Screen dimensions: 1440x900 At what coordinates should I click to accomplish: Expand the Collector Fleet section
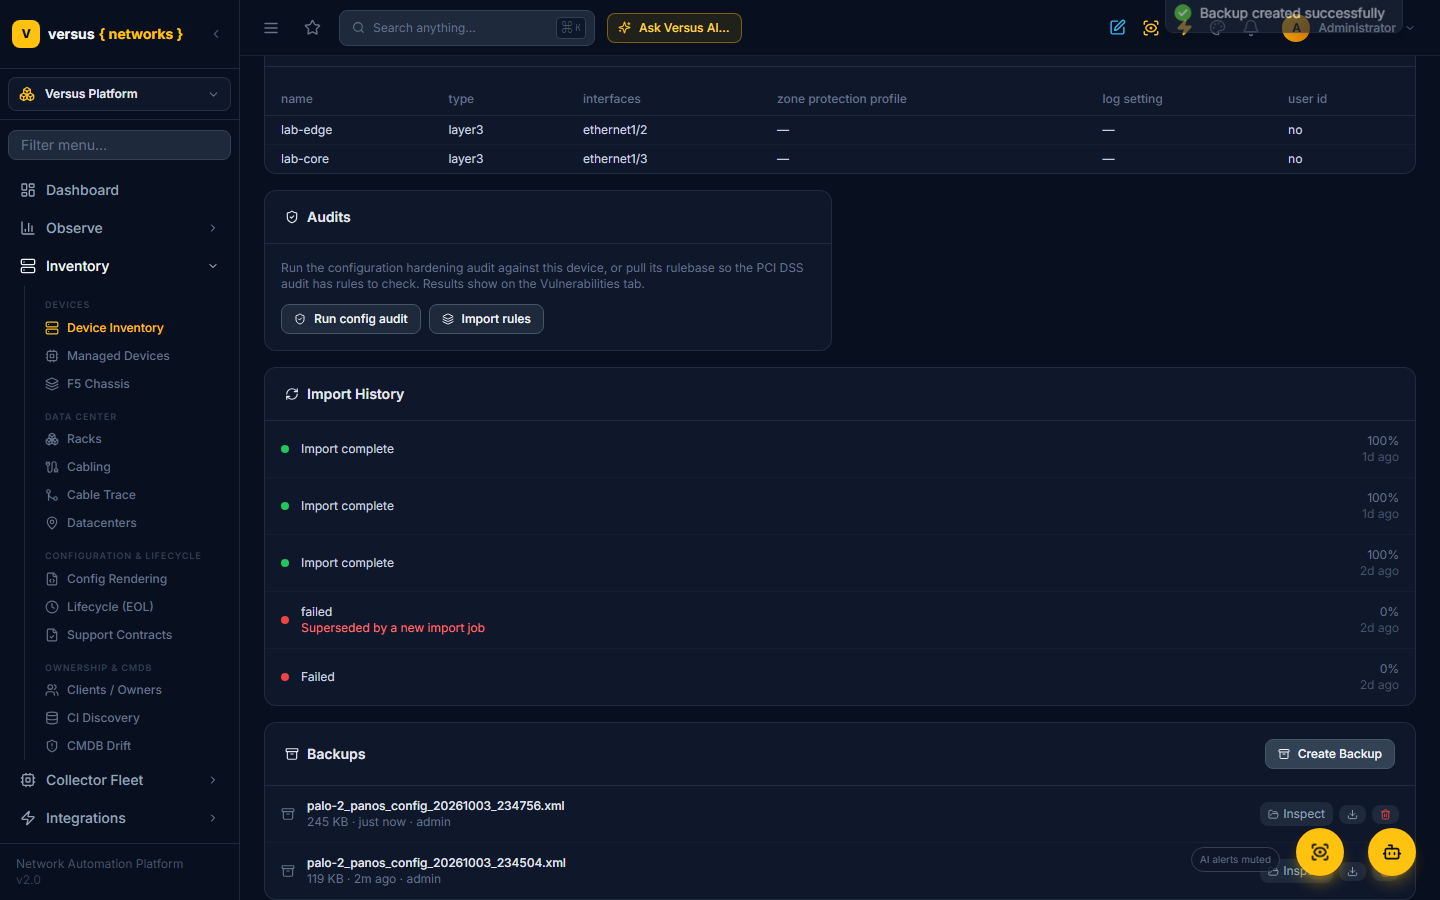[x=119, y=780]
